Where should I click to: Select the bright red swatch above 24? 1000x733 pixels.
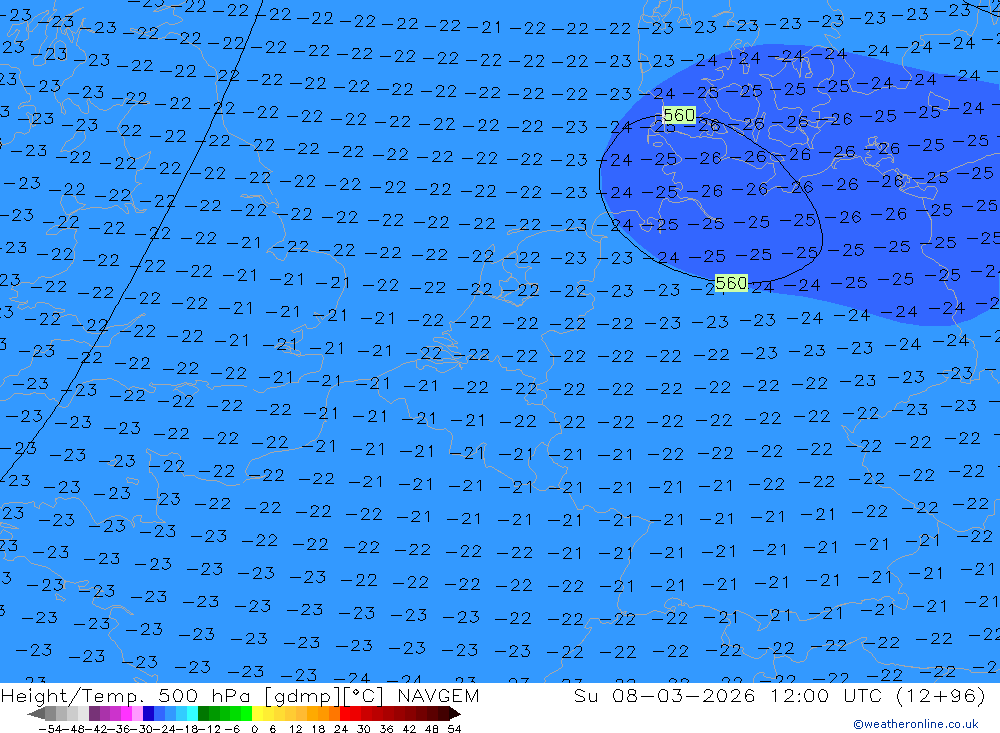point(345,714)
